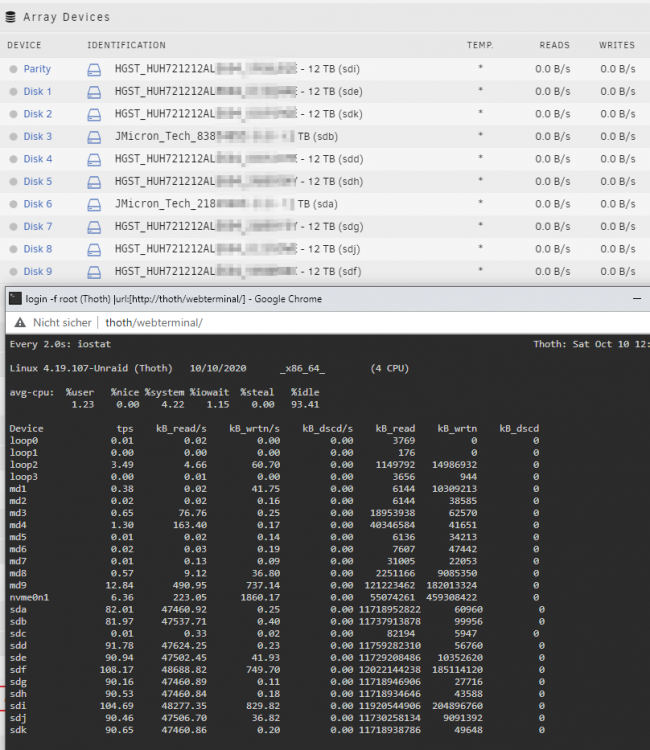
Task: Open the Parity device link
Action: (x=37, y=69)
